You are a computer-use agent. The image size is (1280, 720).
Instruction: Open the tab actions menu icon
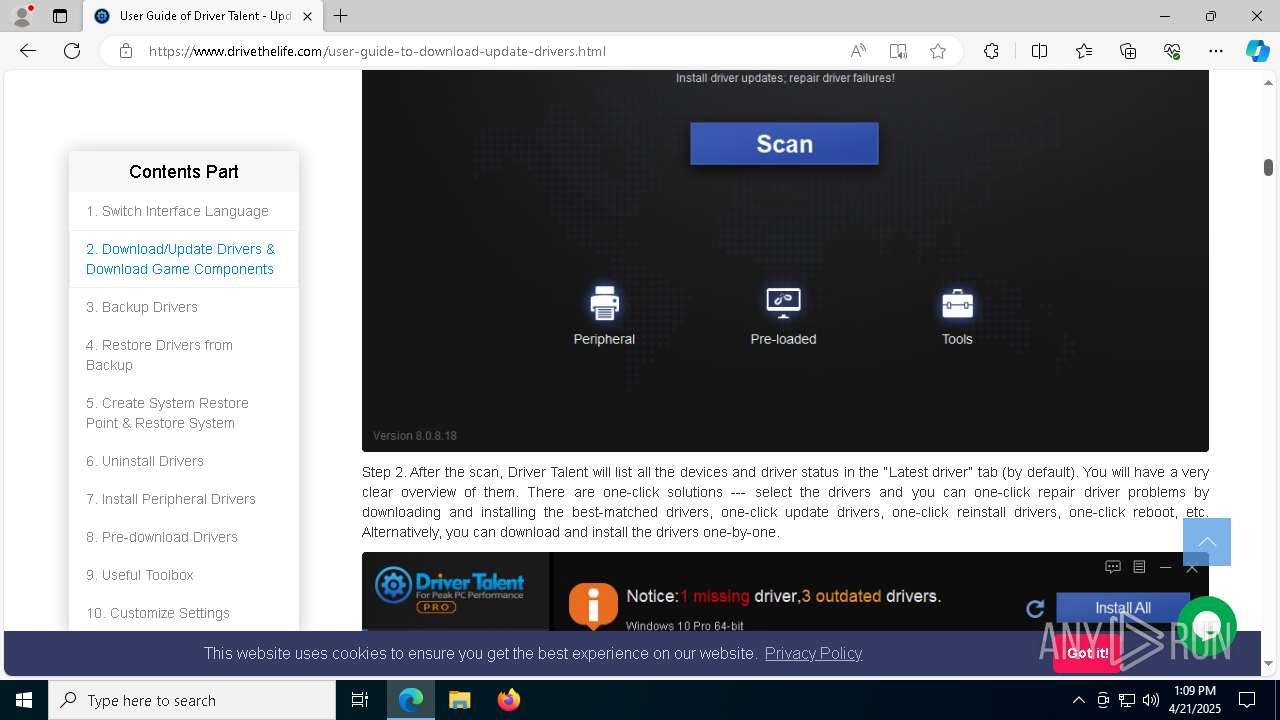pos(60,16)
